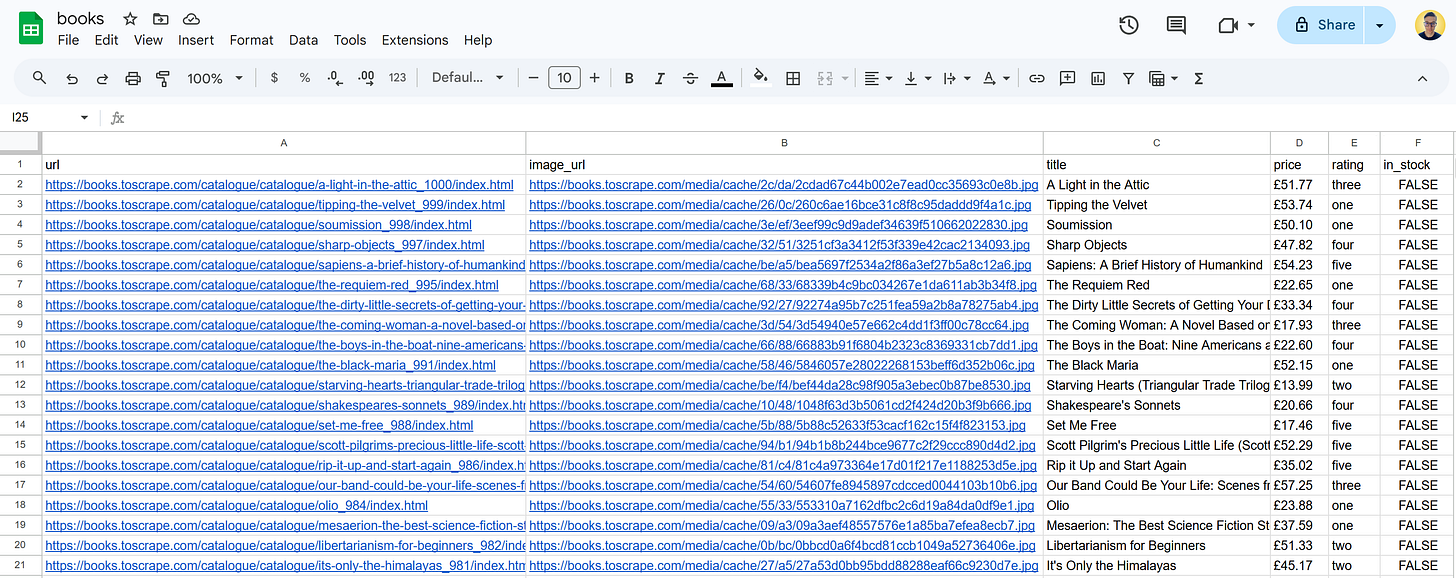Screen dimensions: 1456x578
Task: Open the Share options dropdown arrow
Action: click(1381, 25)
